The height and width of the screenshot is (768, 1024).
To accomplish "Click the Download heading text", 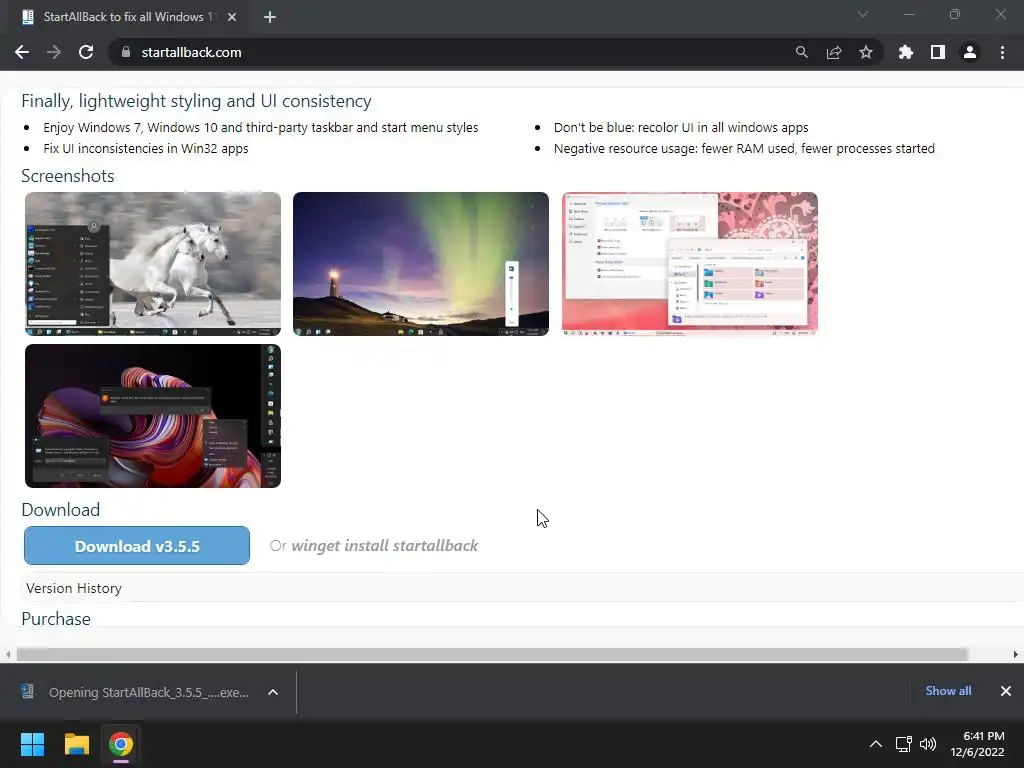I will point(61,509).
